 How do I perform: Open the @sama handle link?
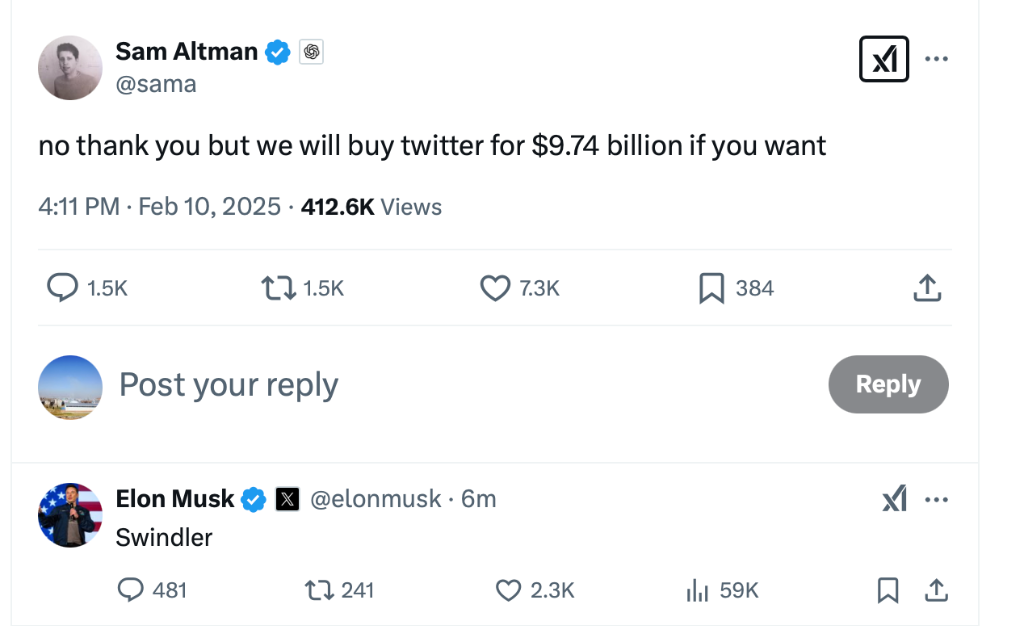[156, 84]
